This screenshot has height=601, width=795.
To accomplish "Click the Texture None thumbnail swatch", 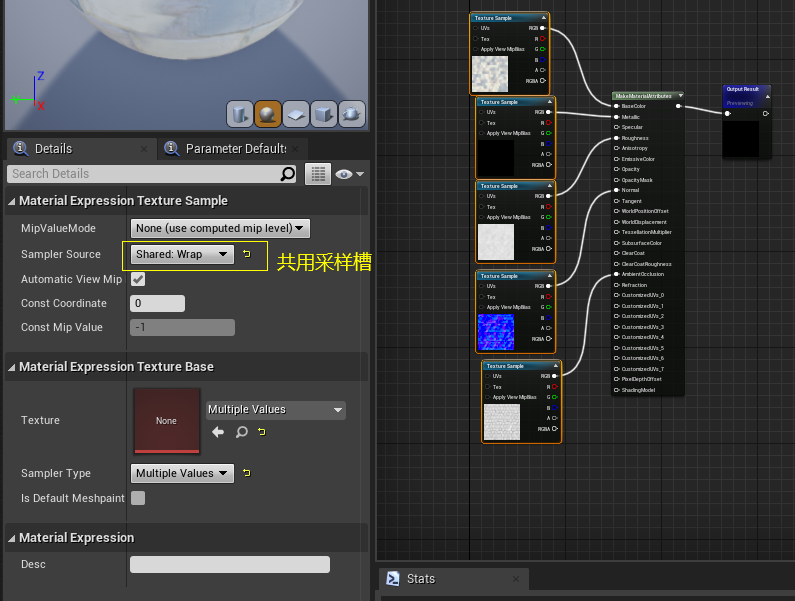I will 167,420.
